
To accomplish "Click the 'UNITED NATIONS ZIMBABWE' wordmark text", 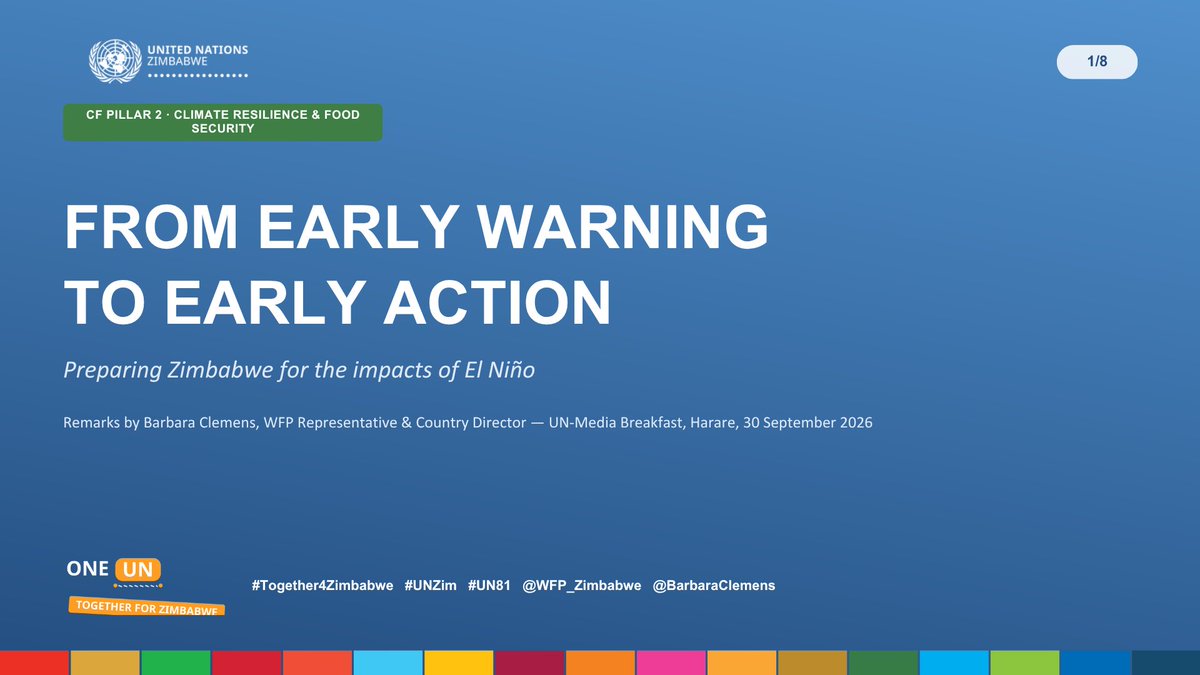I will [x=197, y=54].
